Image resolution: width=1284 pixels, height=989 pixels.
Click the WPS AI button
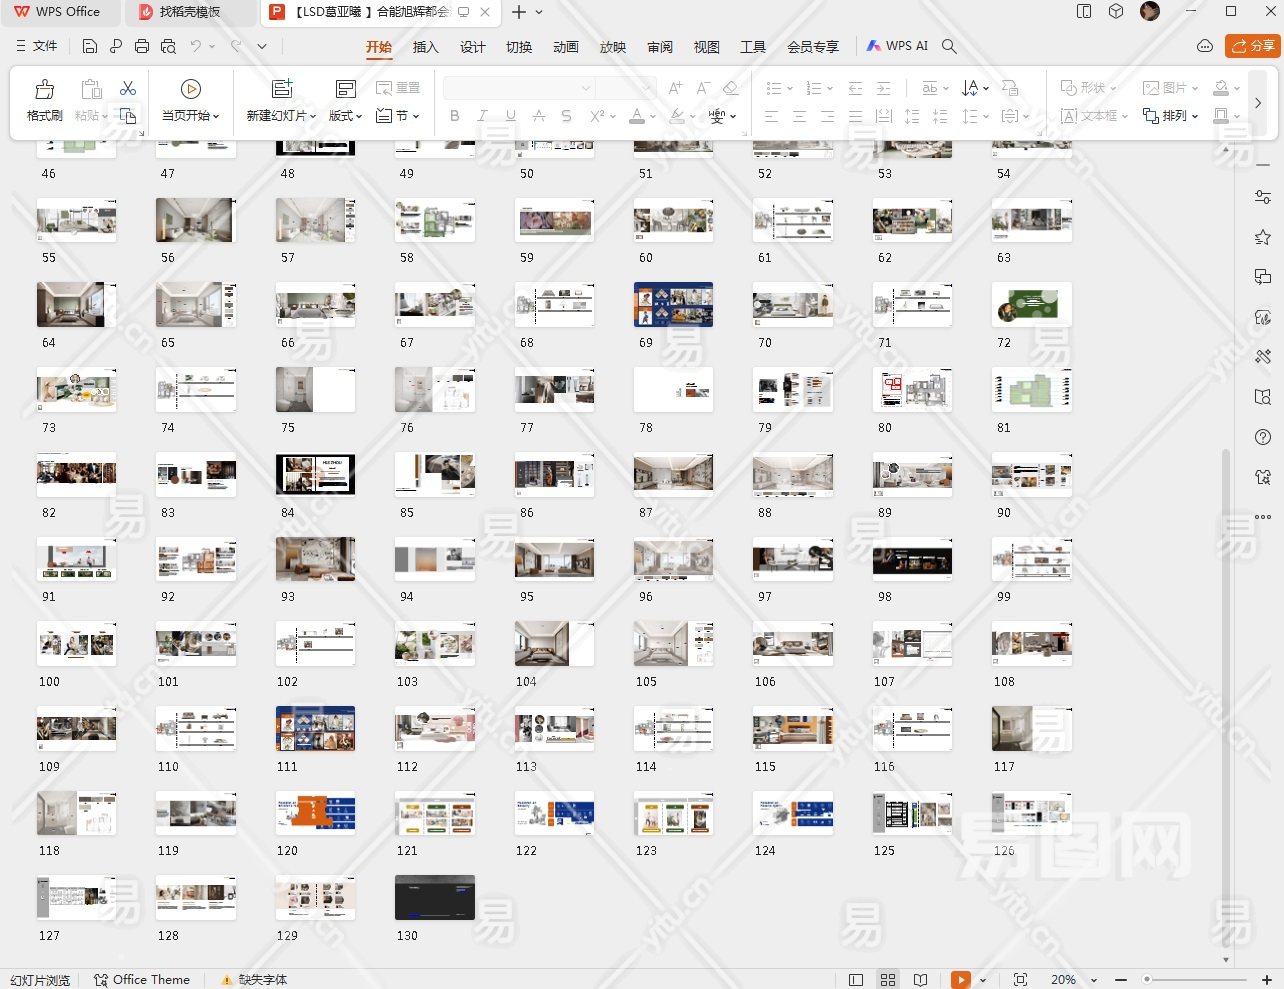click(x=897, y=46)
